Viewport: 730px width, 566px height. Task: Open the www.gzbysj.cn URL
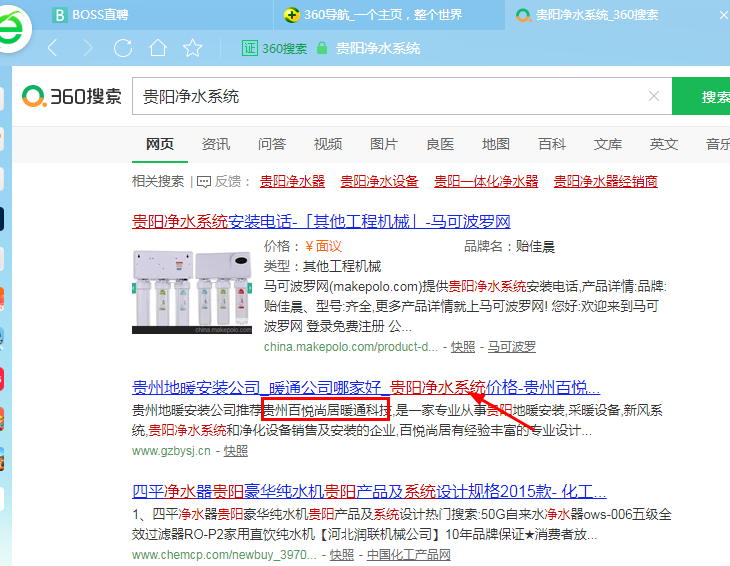click(x=171, y=451)
